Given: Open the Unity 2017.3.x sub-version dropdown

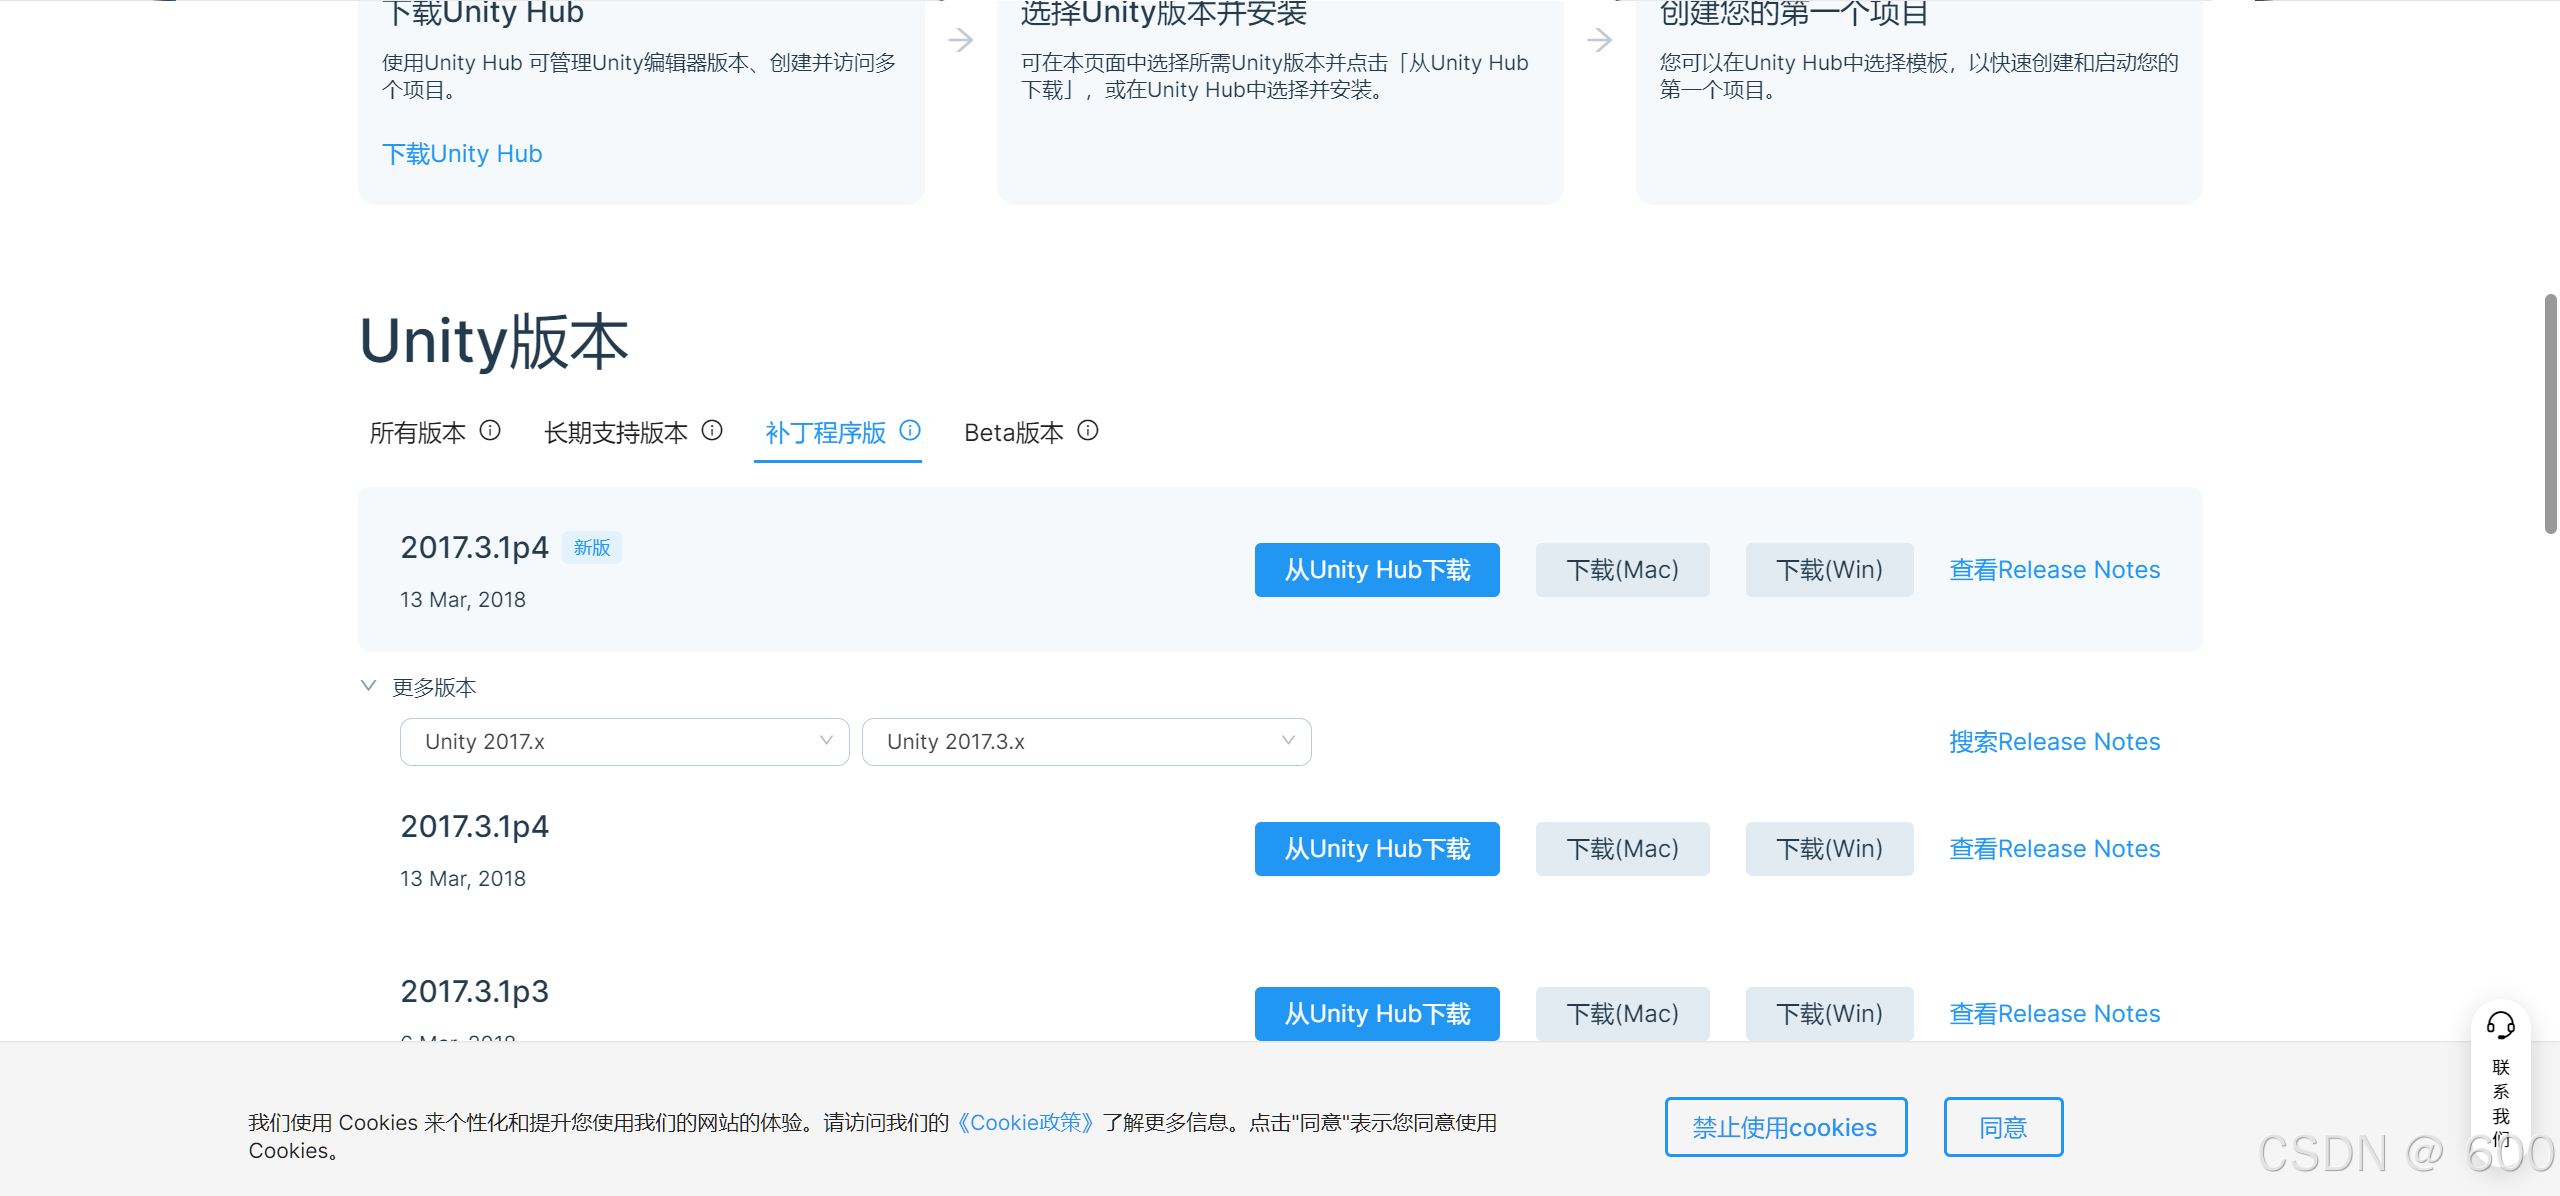Looking at the screenshot, I should [1087, 742].
